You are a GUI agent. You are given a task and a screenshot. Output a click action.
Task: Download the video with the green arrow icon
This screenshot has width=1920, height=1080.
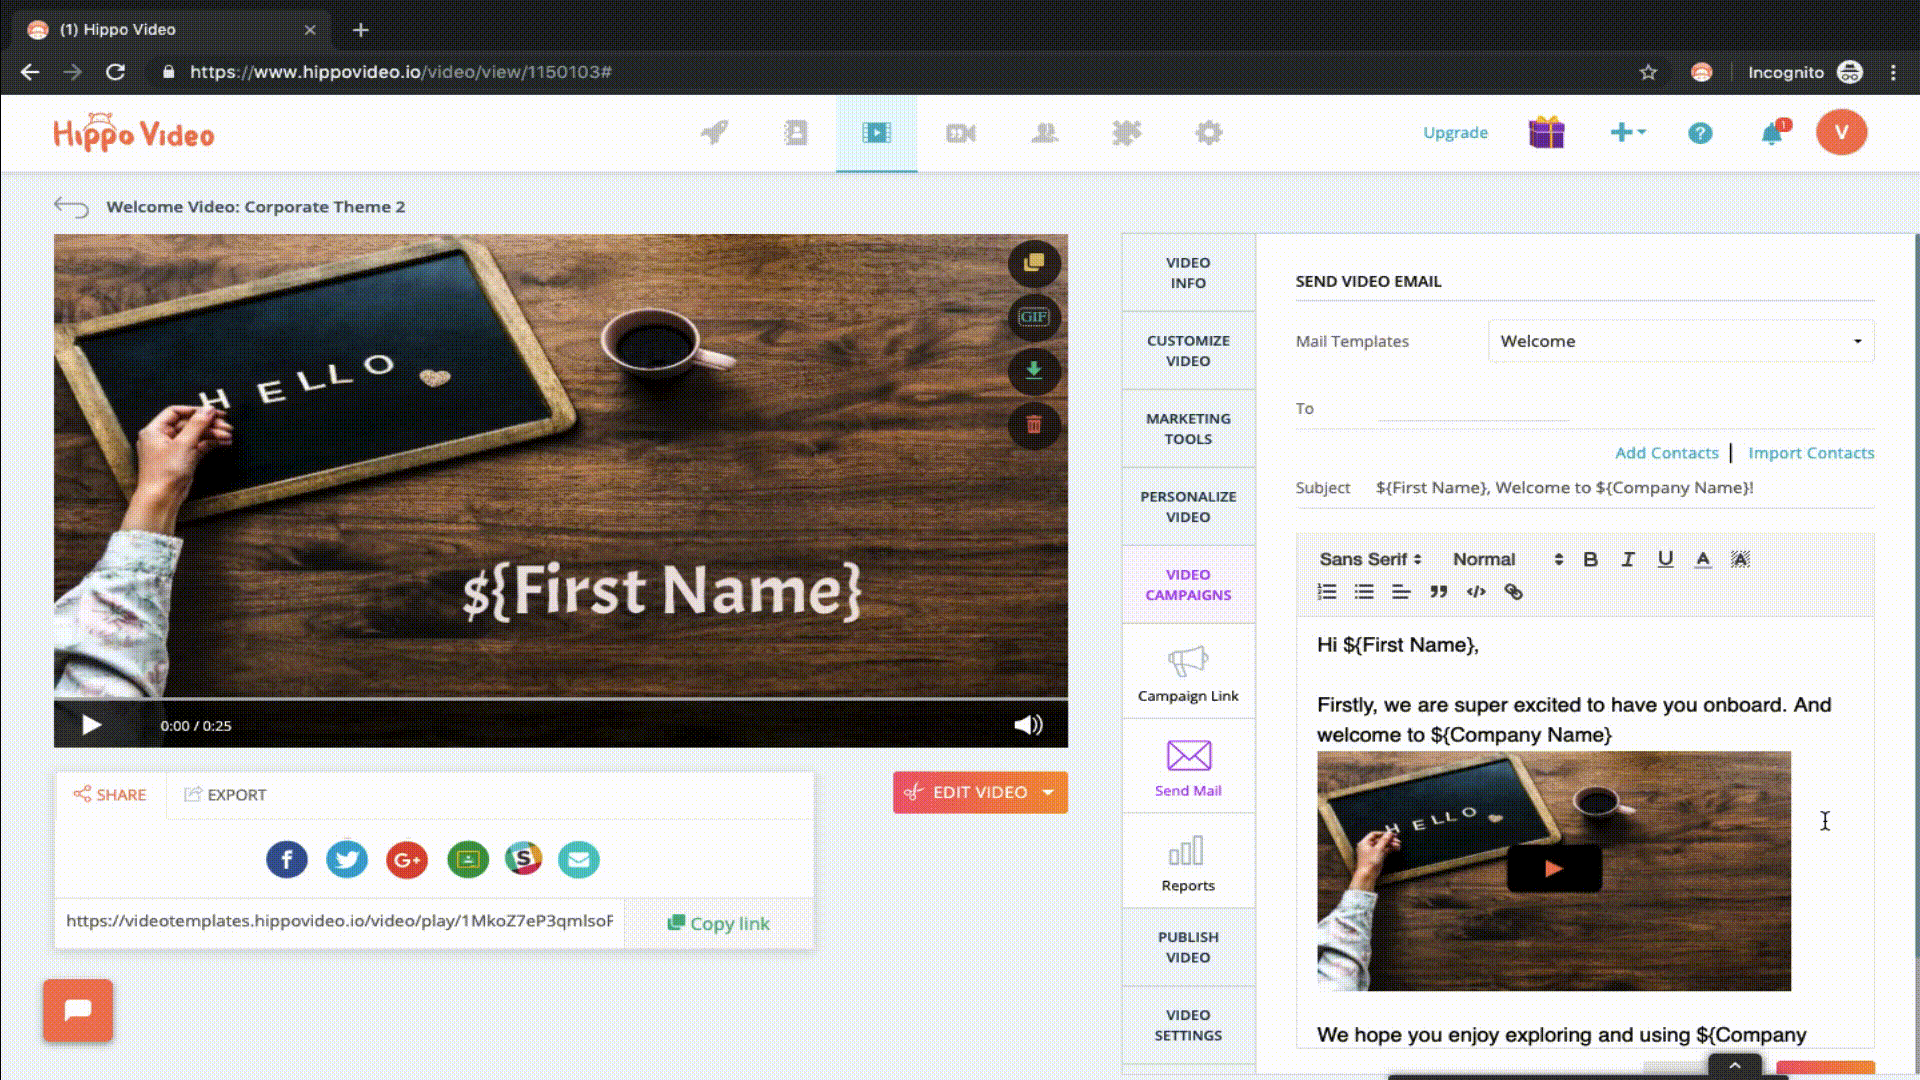pos(1034,371)
